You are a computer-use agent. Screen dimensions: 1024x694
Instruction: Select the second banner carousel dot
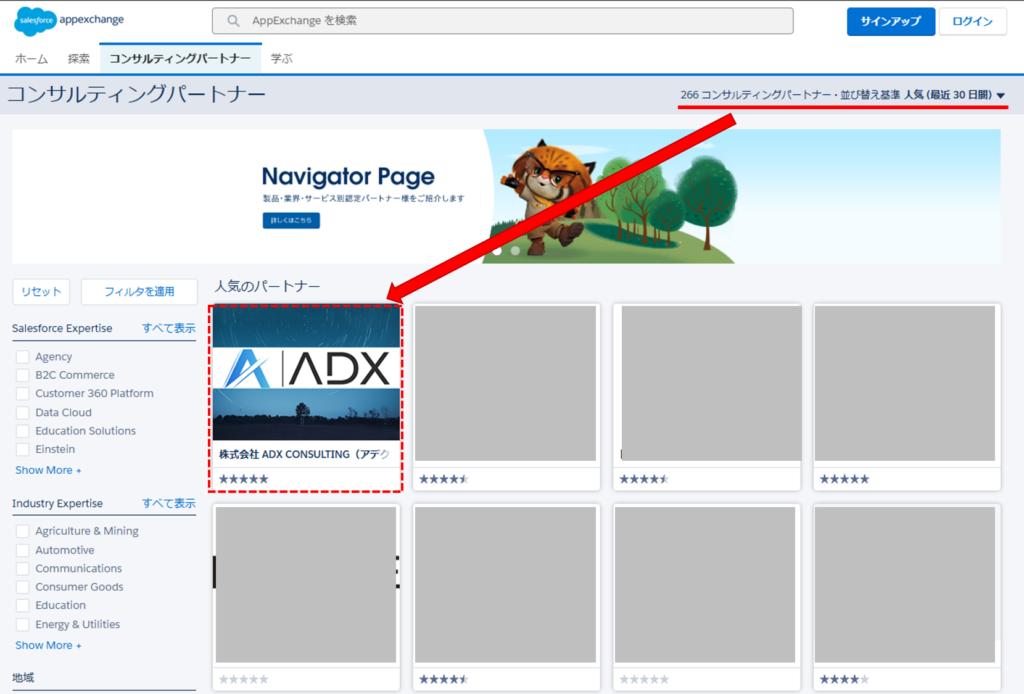click(x=515, y=251)
